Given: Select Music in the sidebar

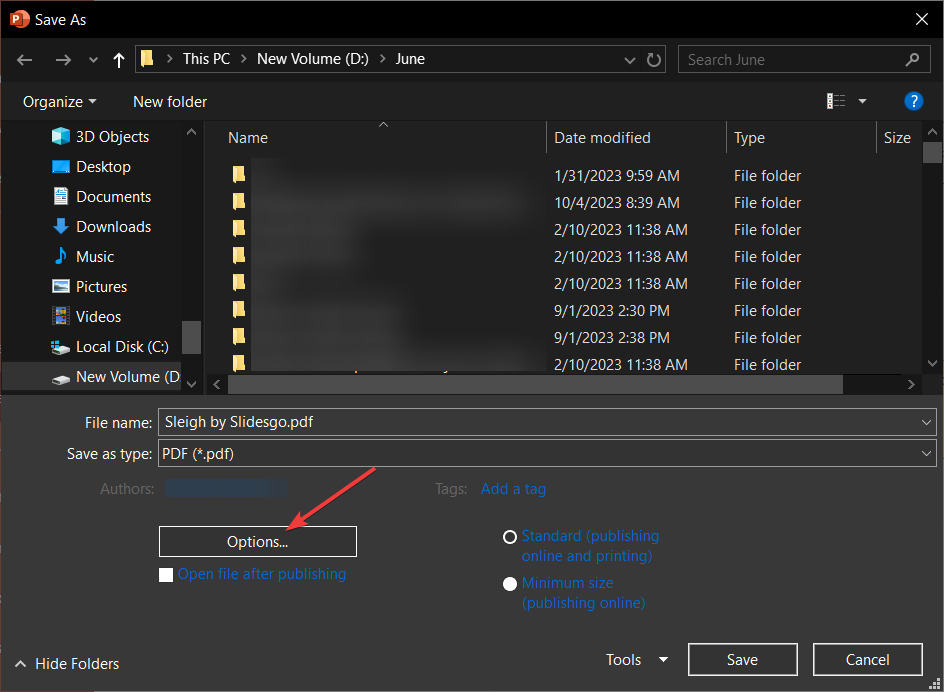Looking at the screenshot, I should (83, 257).
